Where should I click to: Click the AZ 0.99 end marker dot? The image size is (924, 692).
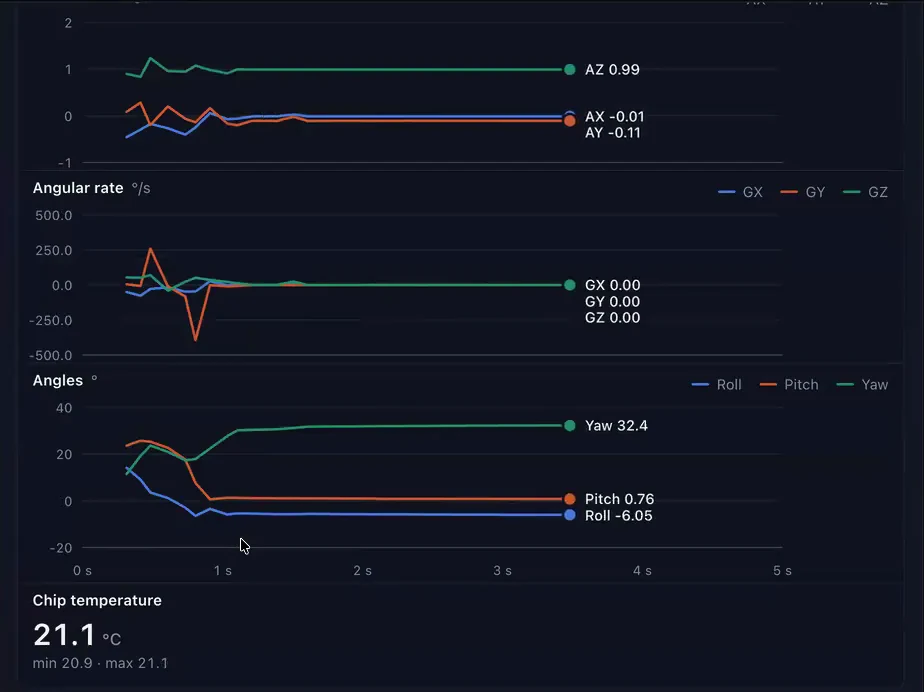point(570,70)
